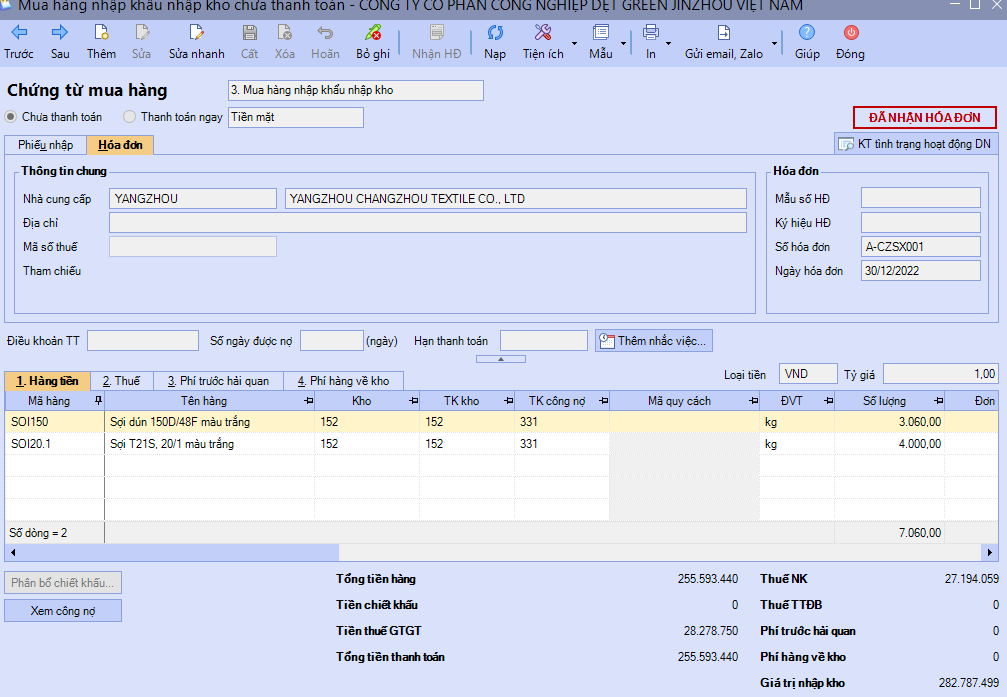Open Tiện ích utilities tool
Image resolution: width=1007 pixels, height=697 pixels.
(x=543, y=42)
